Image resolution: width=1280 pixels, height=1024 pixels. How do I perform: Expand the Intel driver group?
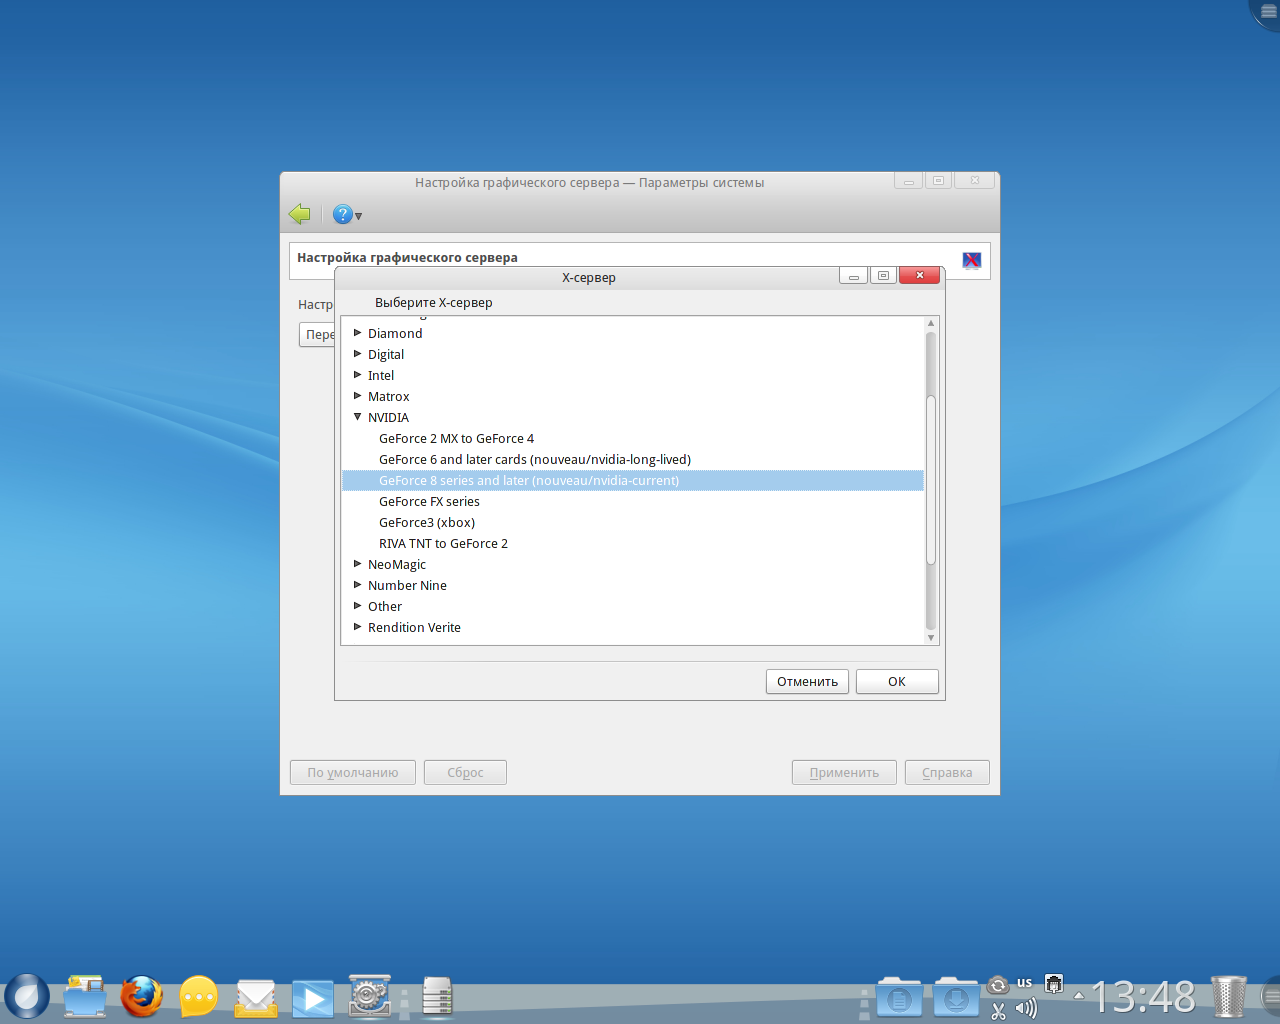358,375
